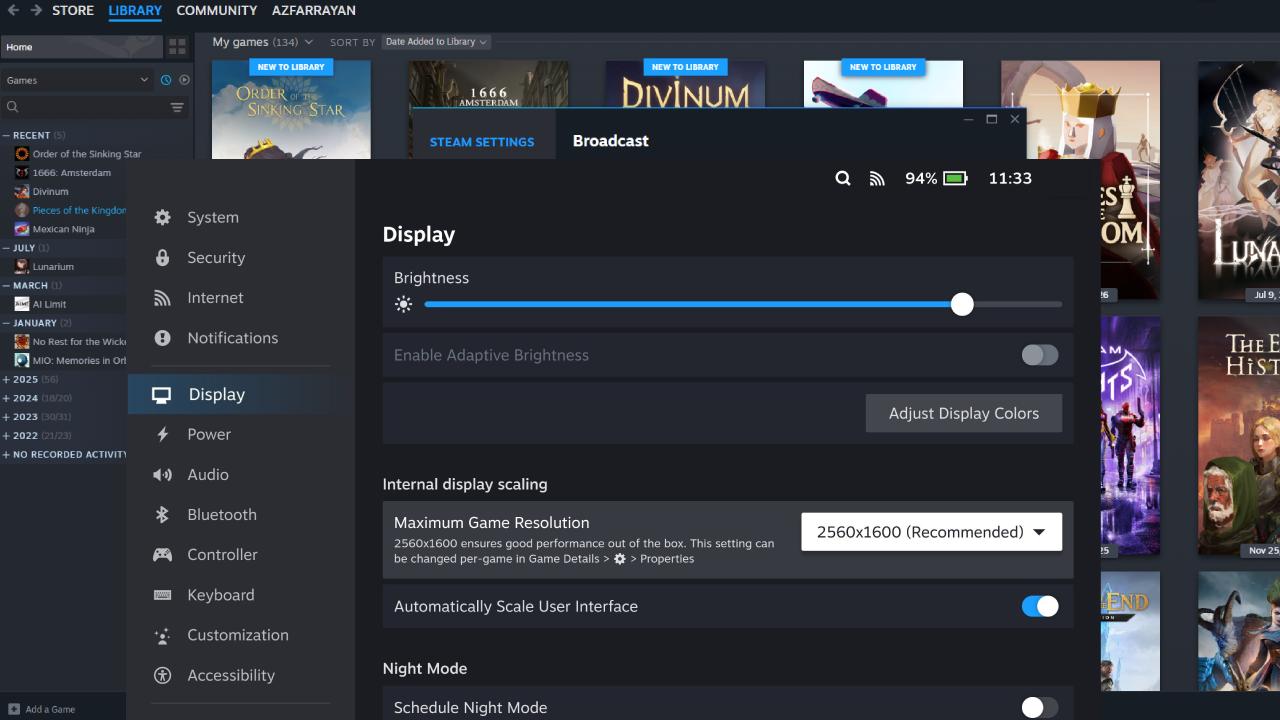Click Order of the Sinking Star game icon
Screen dimensions: 1280x720
[x=22, y=154]
